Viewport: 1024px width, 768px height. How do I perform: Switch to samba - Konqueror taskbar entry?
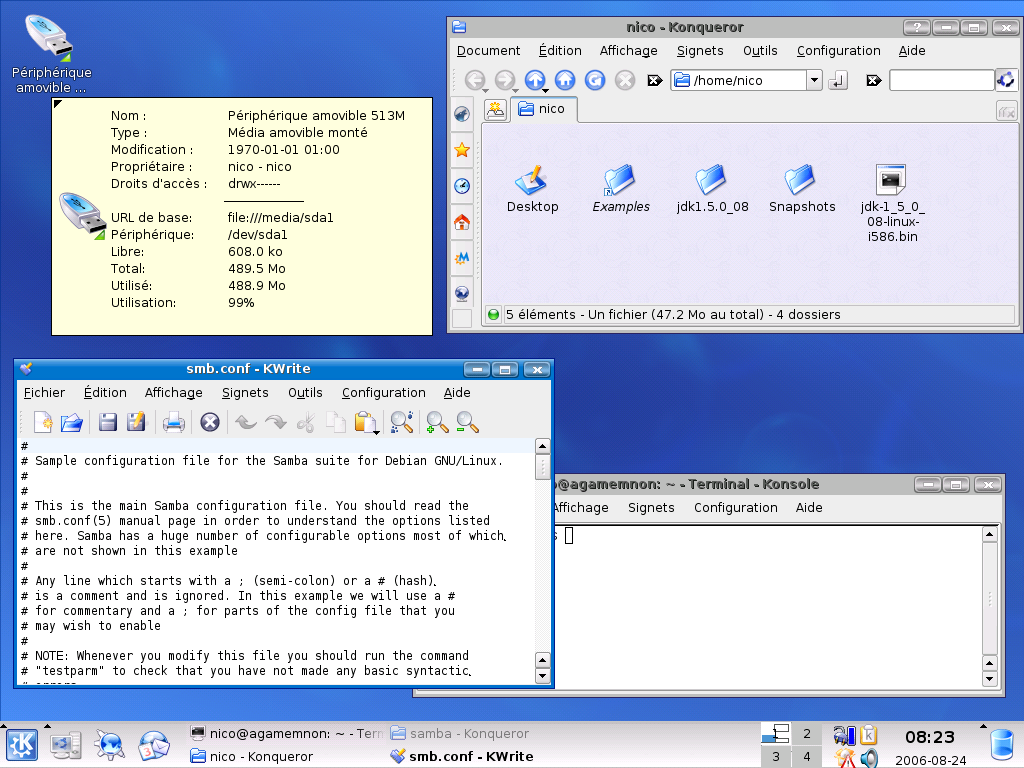coord(460,733)
